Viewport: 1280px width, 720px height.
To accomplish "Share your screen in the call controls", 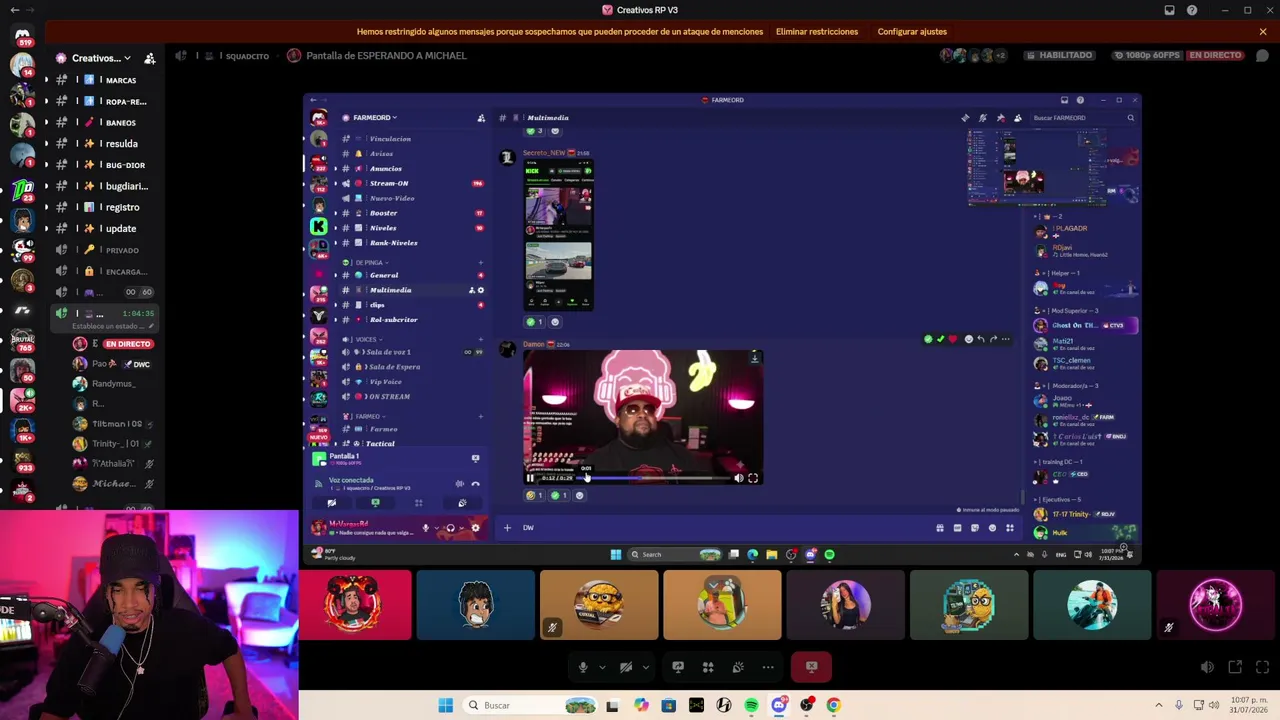I will [x=678, y=667].
